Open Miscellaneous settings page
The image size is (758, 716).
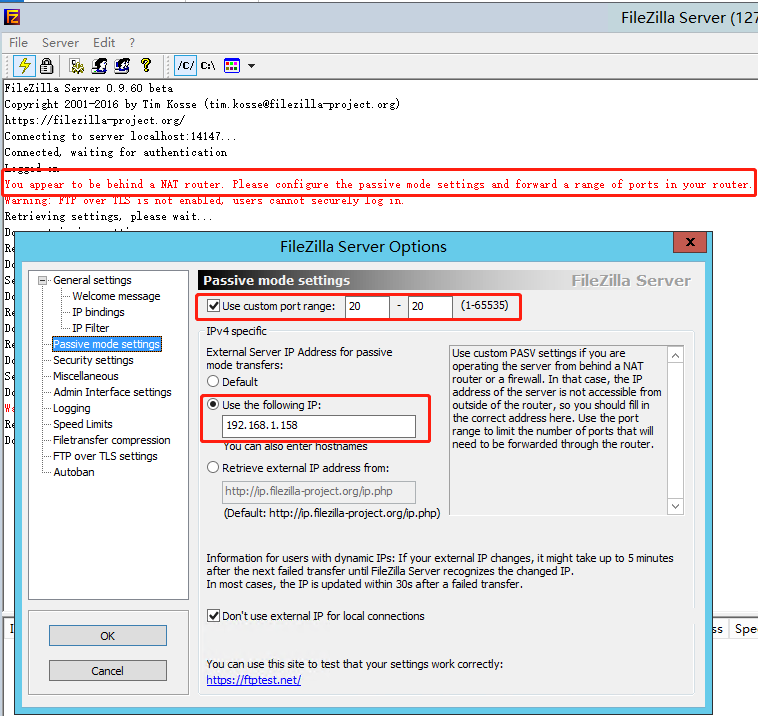(x=86, y=376)
